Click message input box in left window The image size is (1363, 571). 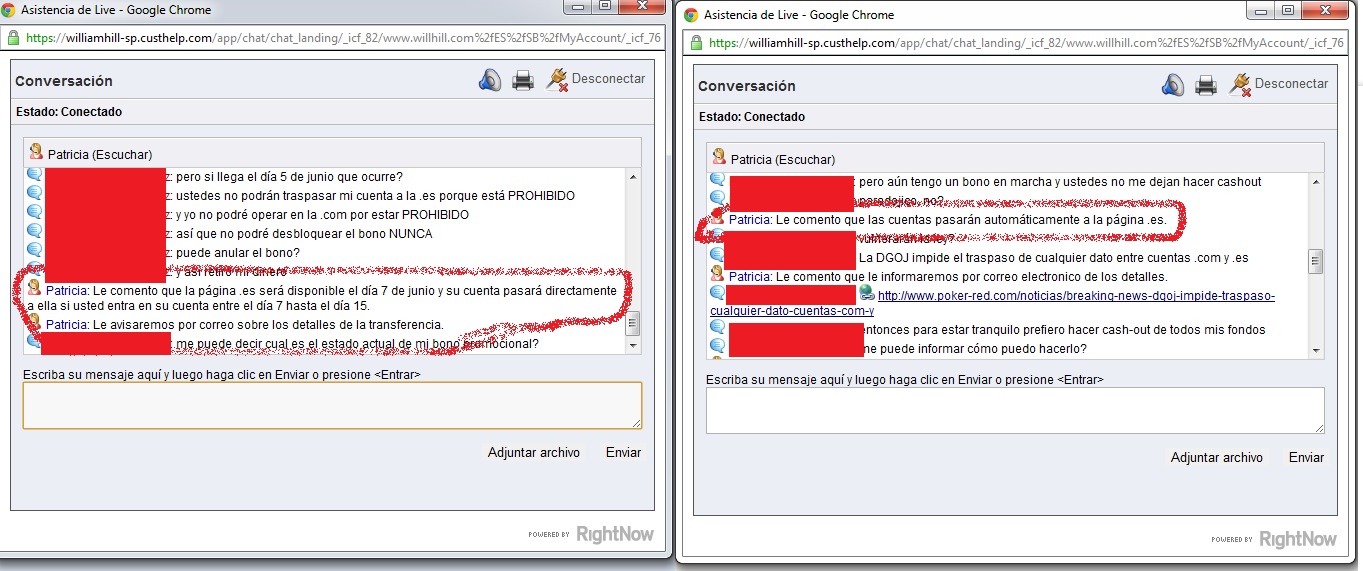click(332, 405)
